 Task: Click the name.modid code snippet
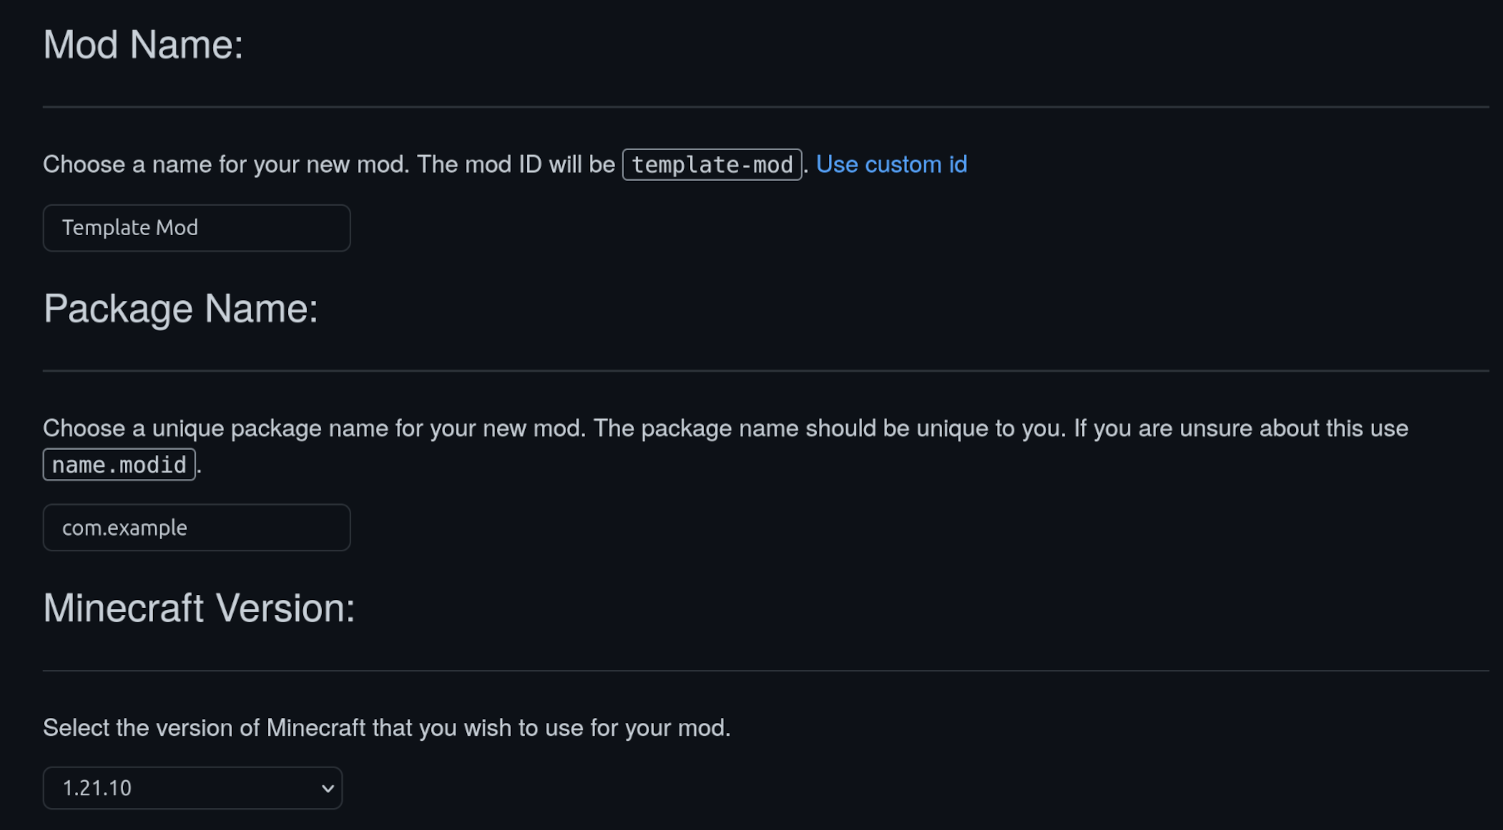118,464
